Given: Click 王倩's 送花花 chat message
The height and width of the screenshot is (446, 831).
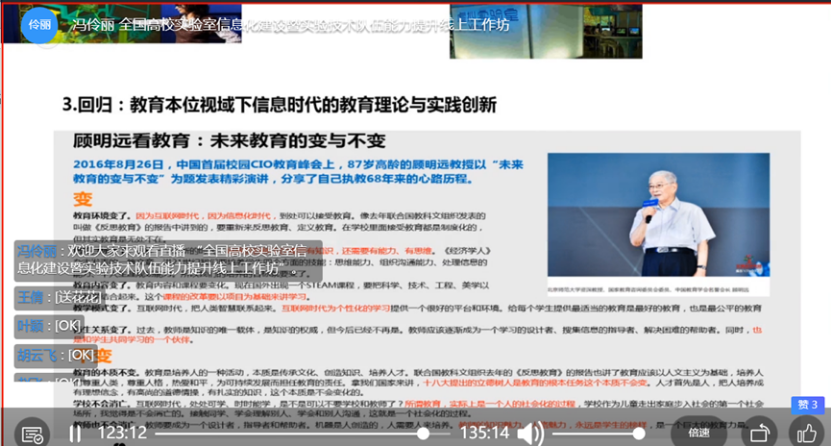Looking at the screenshot, I should tap(59, 297).
